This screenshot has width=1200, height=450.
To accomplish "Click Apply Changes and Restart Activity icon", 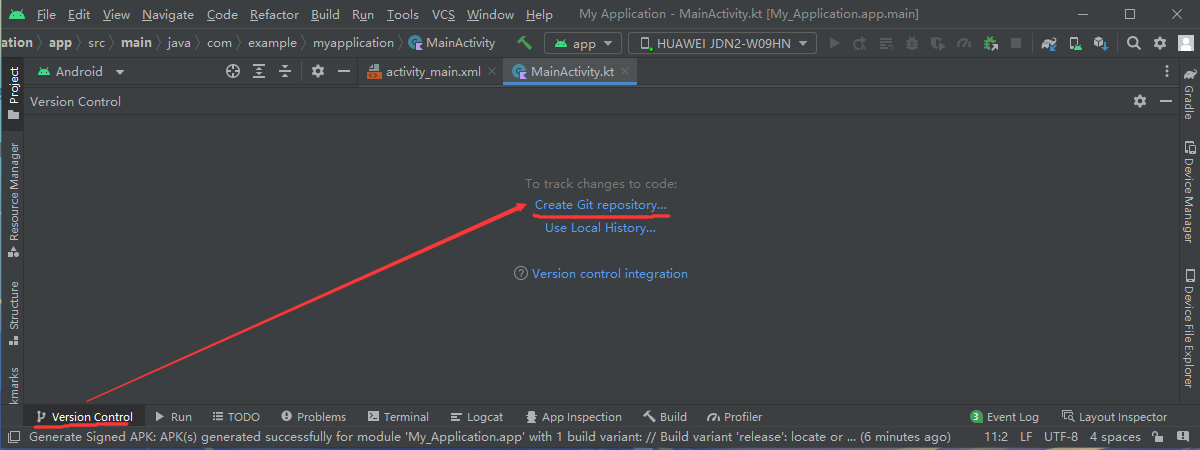I will coord(860,43).
